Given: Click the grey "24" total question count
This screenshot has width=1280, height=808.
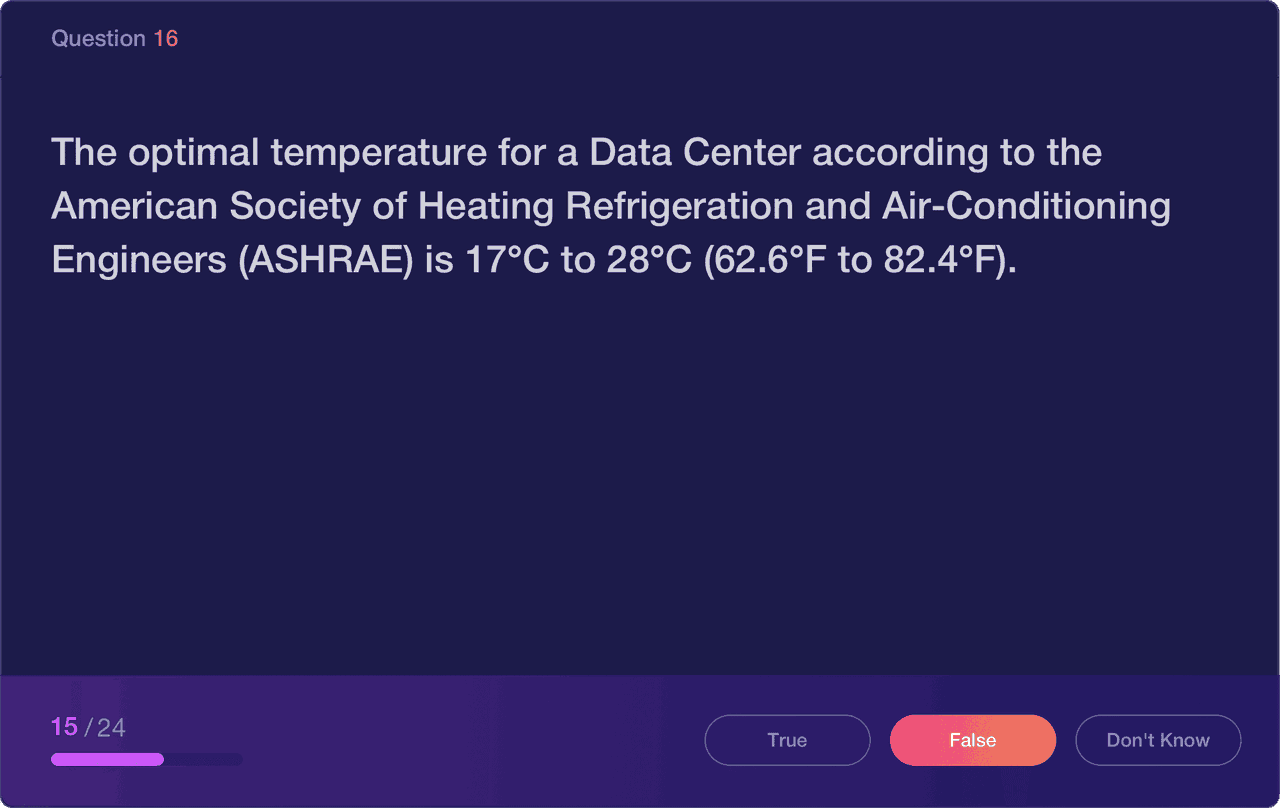Looking at the screenshot, I should coord(111,727).
